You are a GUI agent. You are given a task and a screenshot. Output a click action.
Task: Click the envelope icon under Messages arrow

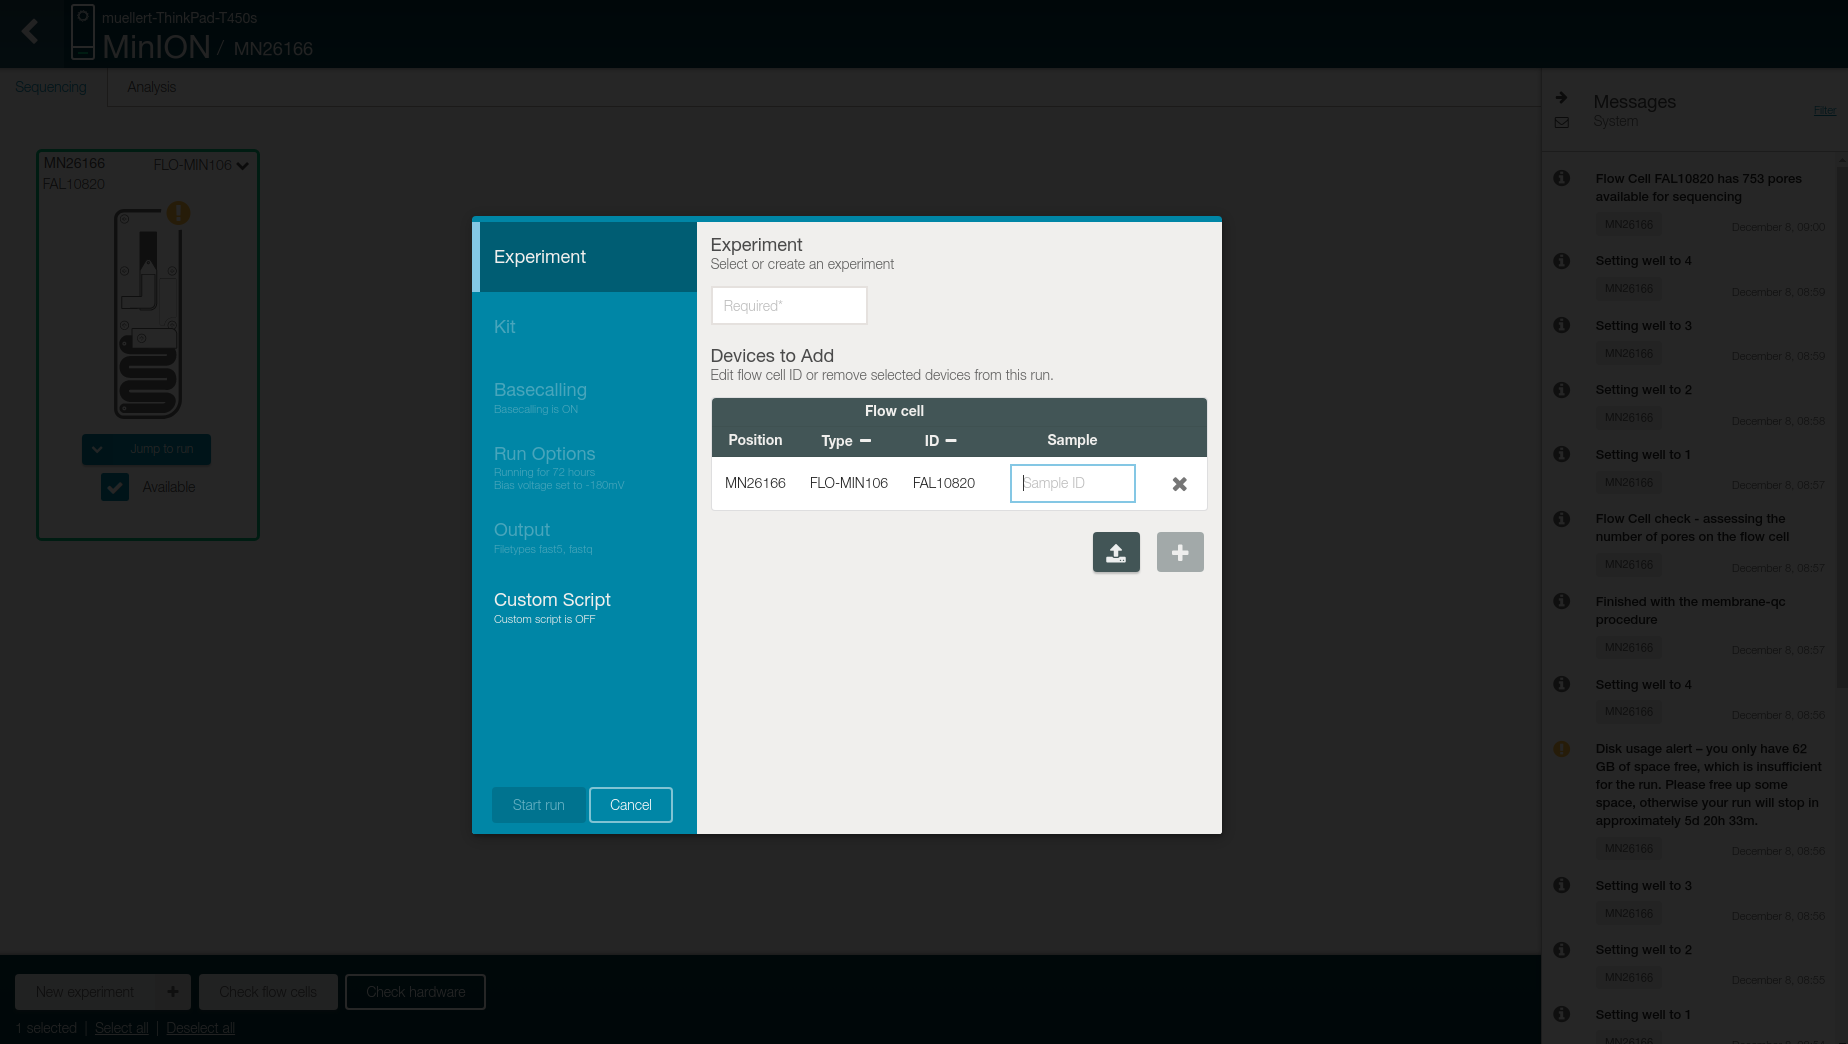point(1561,122)
